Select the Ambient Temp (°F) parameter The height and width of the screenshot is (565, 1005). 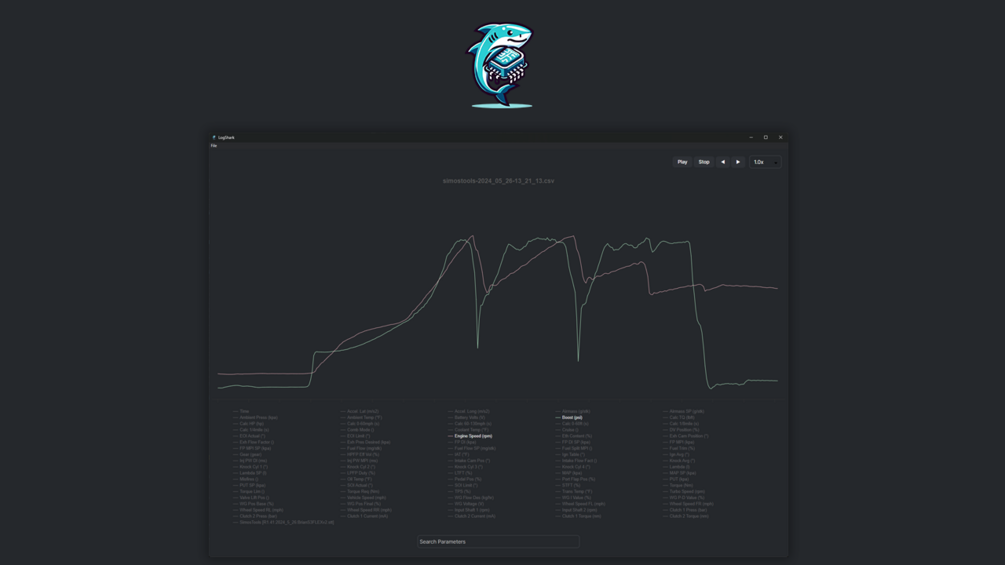pyautogui.click(x=361, y=418)
